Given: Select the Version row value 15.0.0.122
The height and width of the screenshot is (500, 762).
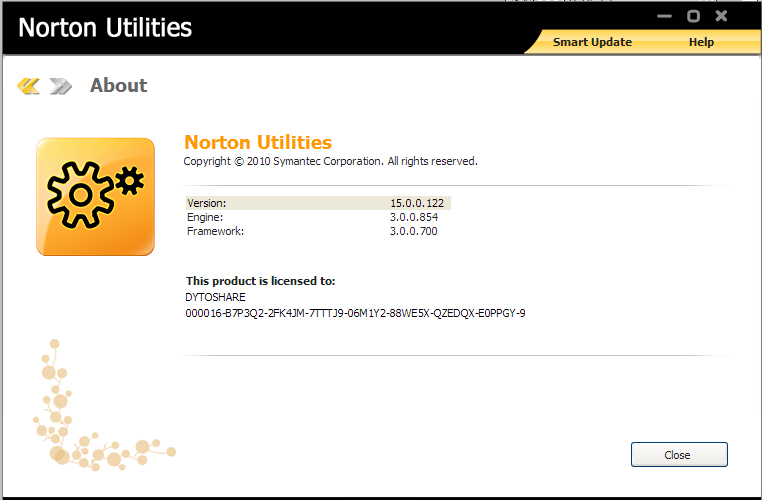Looking at the screenshot, I should (417, 203).
